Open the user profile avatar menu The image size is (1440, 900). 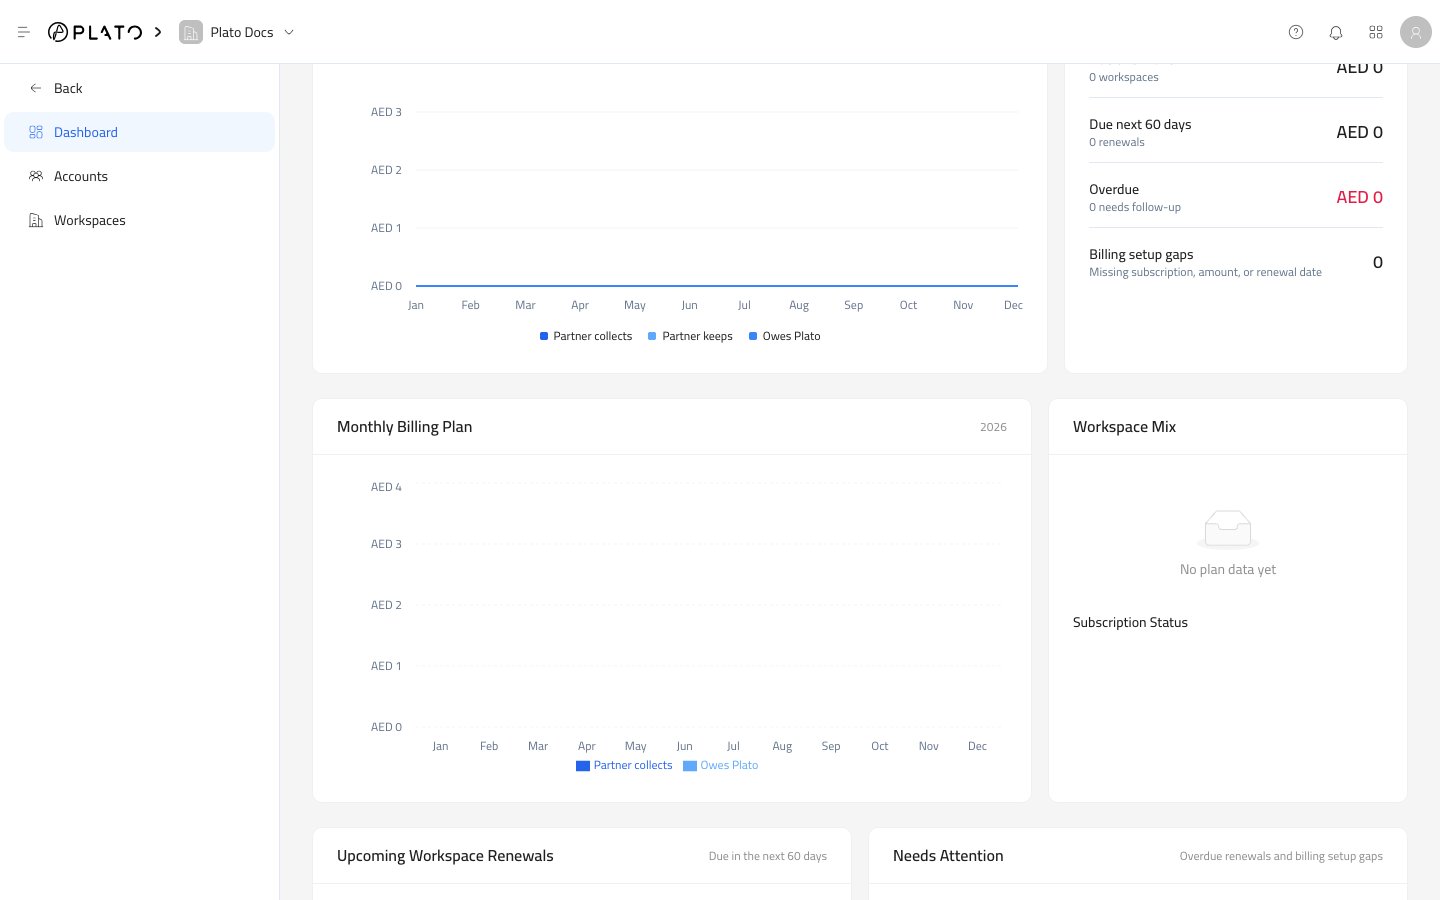(1416, 32)
